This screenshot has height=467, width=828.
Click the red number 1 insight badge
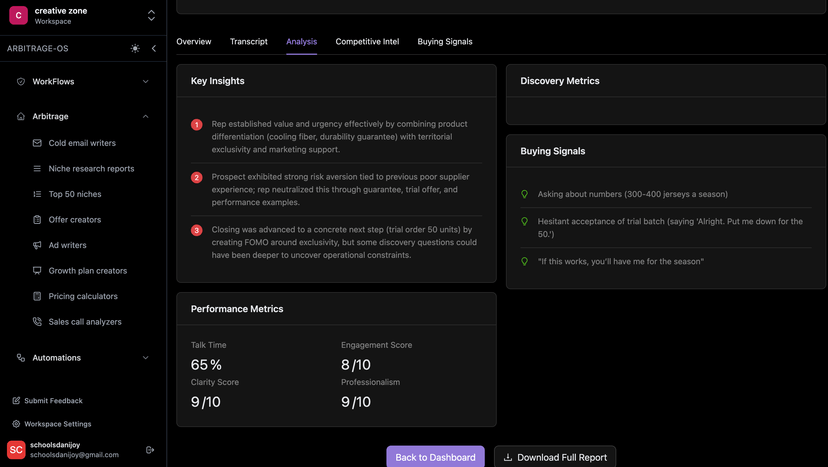tap(196, 125)
